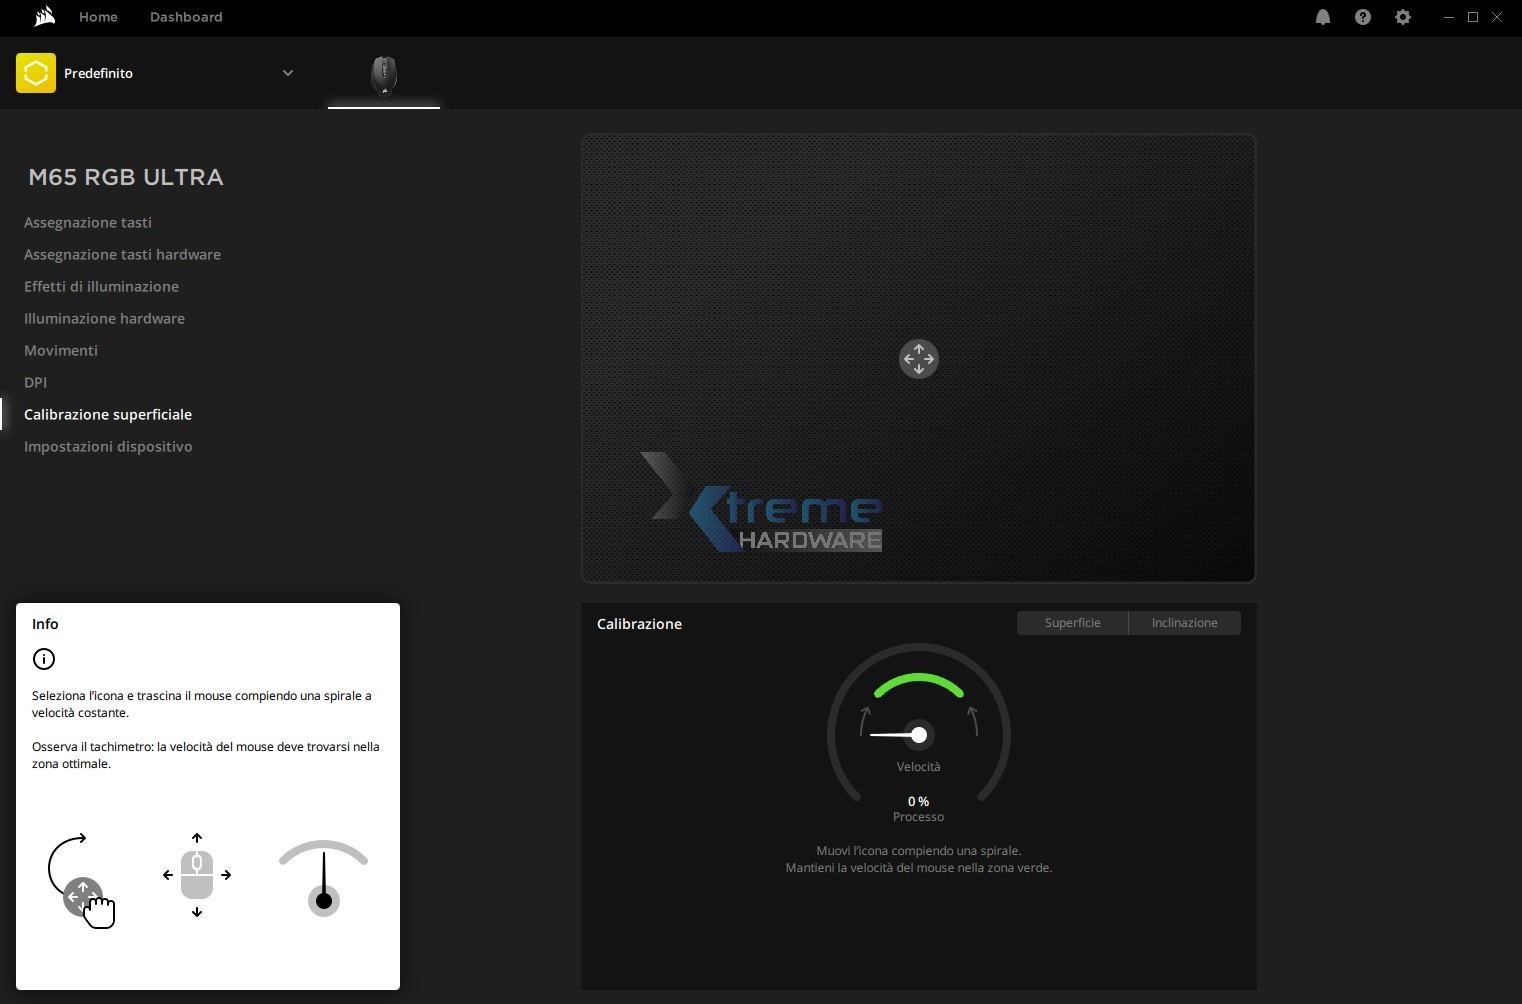
Task: Select the Superficie calibration mode
Action: pos(1072,623)
